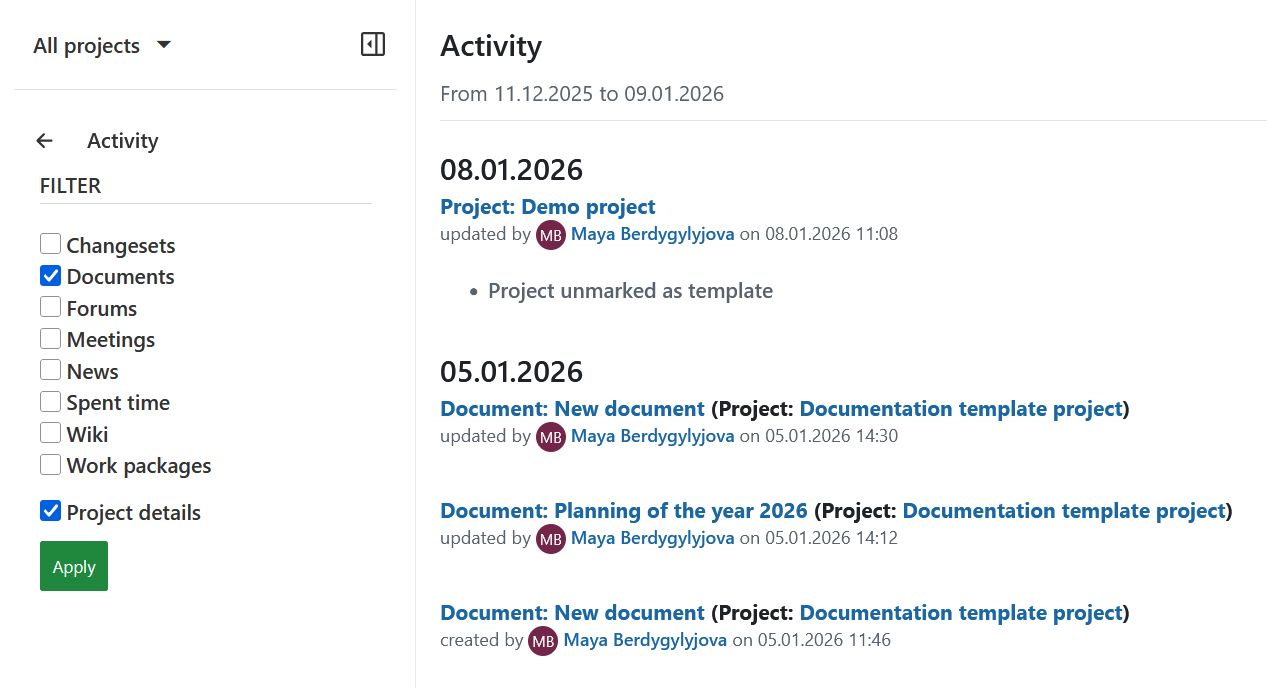Click Maya Berdygylyjova's name on 08.01 entry

[x=652, y=234]
